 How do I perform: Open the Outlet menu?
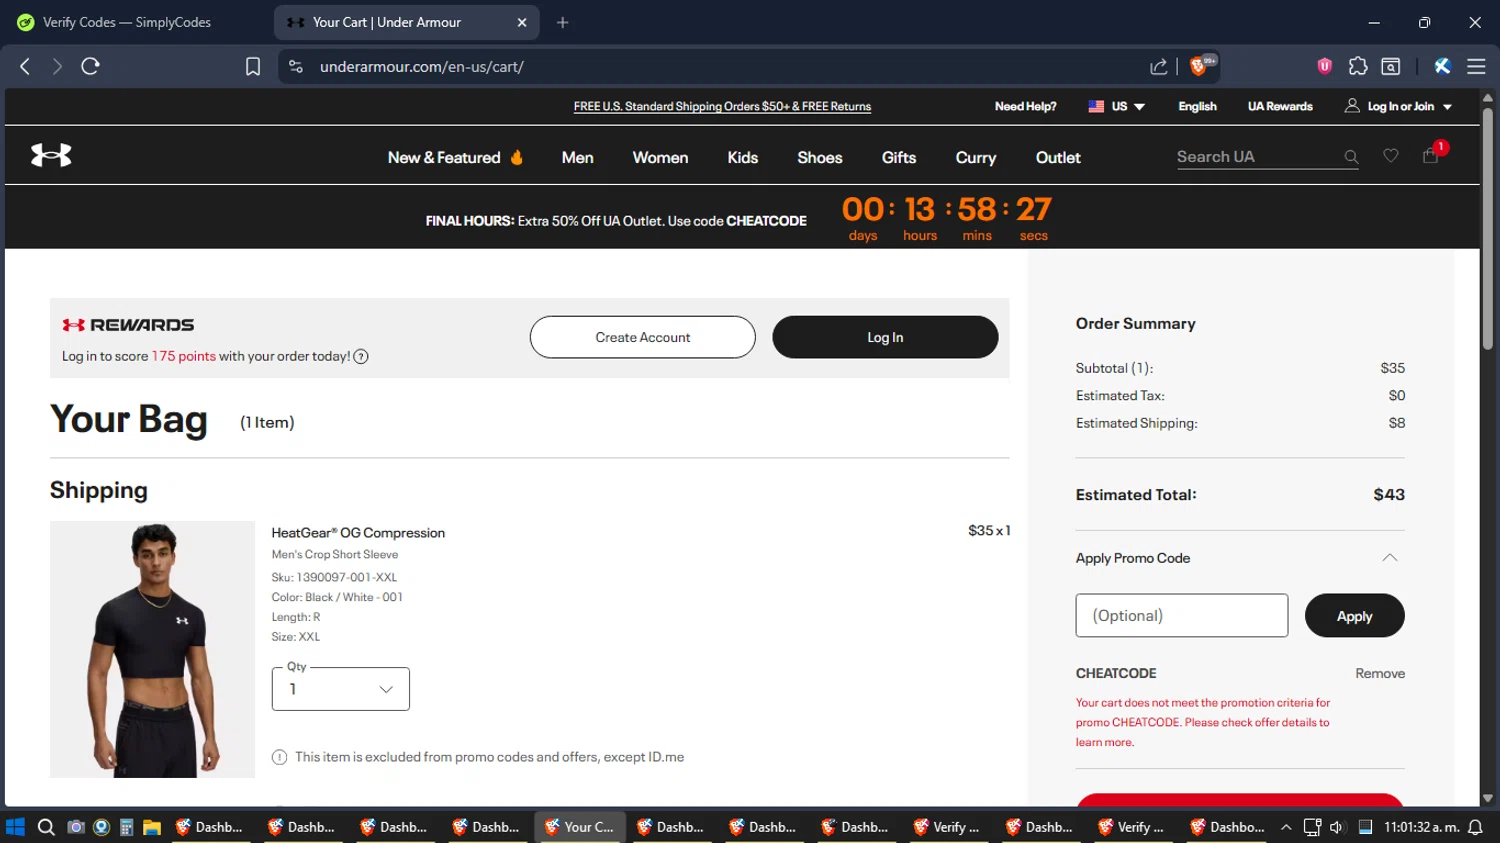(1058, 157)
